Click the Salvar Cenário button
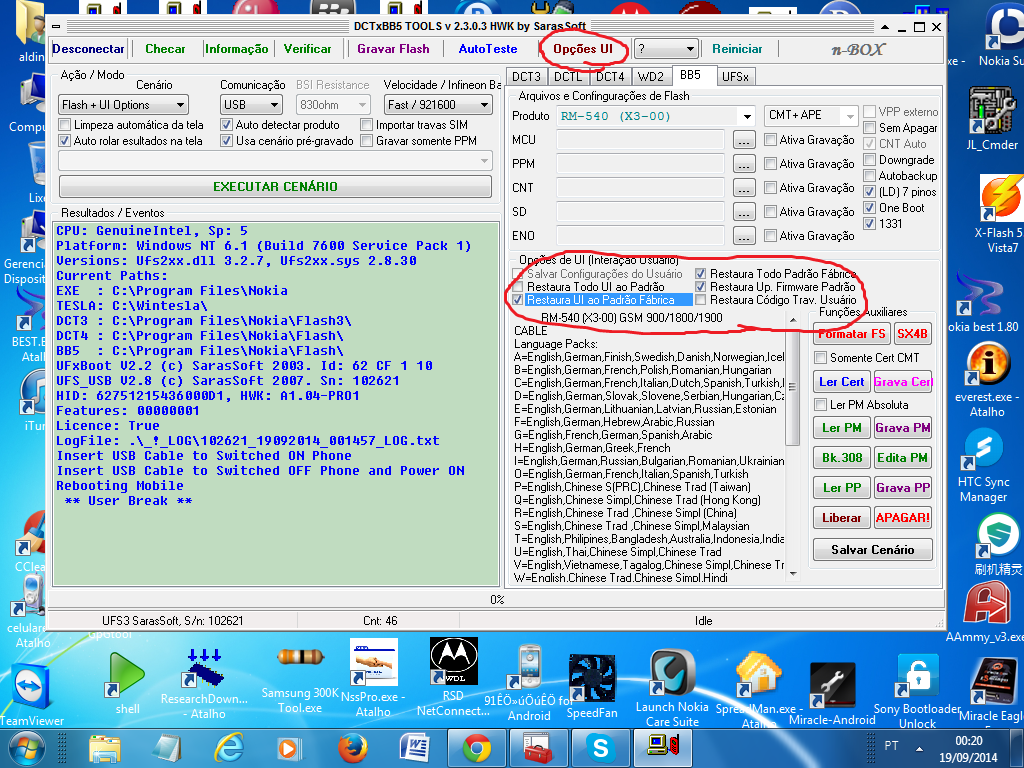This screenshot has height=768, width=1024. click(872, 550)
